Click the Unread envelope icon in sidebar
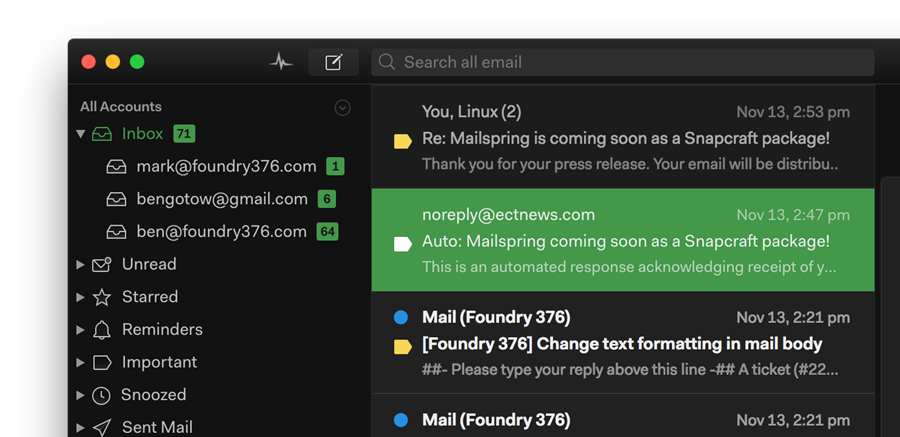 (101, 265)
